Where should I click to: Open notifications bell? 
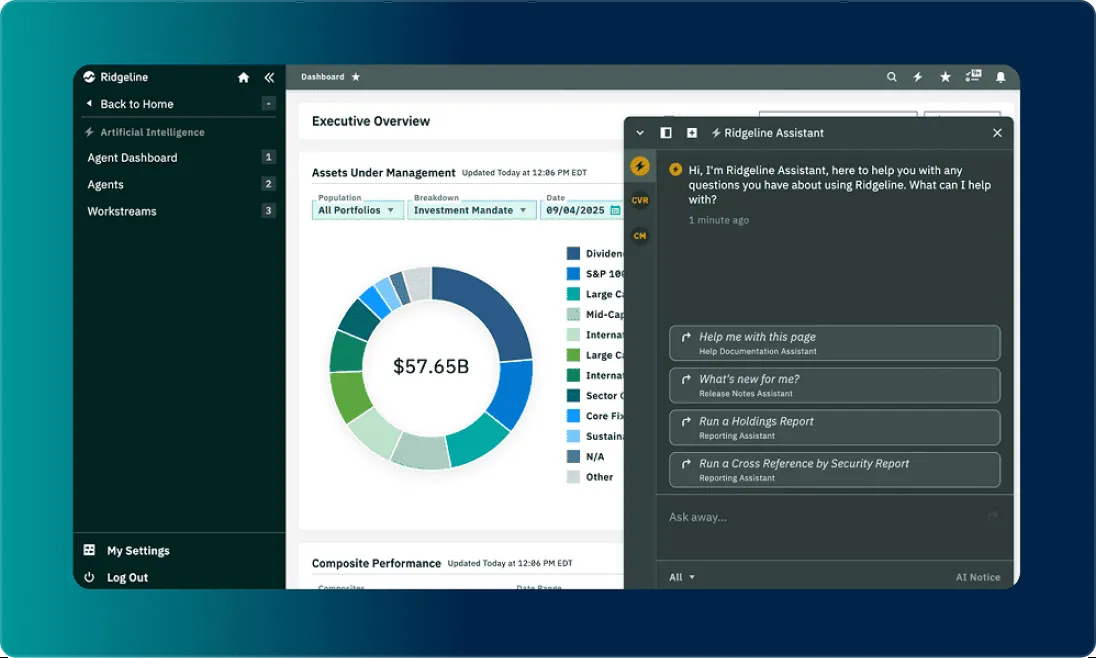pyautogui.click(x=1000, y=77)
